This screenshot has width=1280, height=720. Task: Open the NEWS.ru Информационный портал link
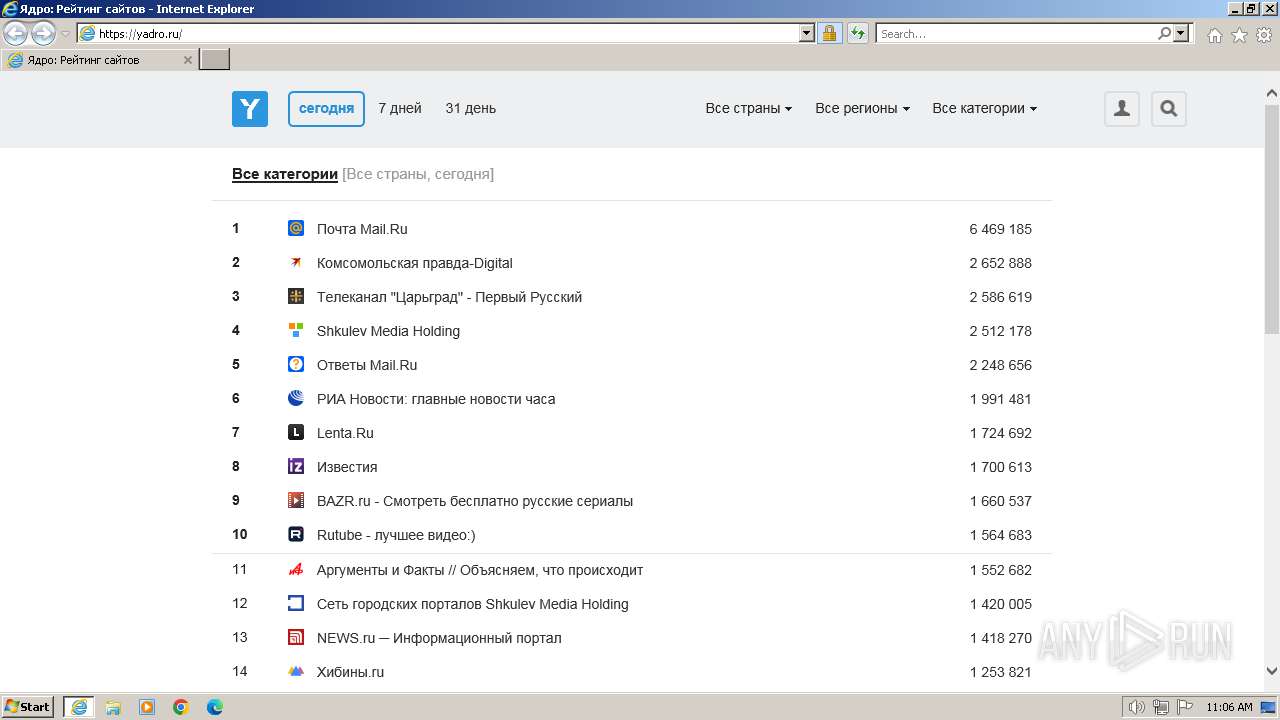[x=439, y=638]
